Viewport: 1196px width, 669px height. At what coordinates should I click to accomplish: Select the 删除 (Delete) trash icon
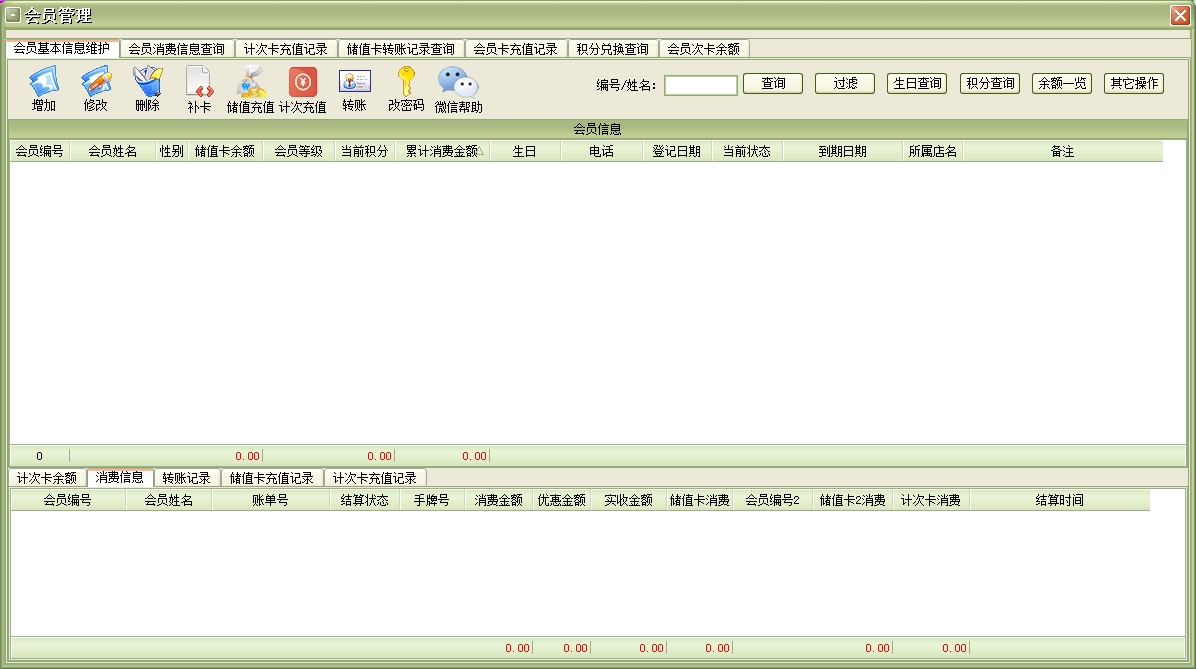[x=147, y=82]
